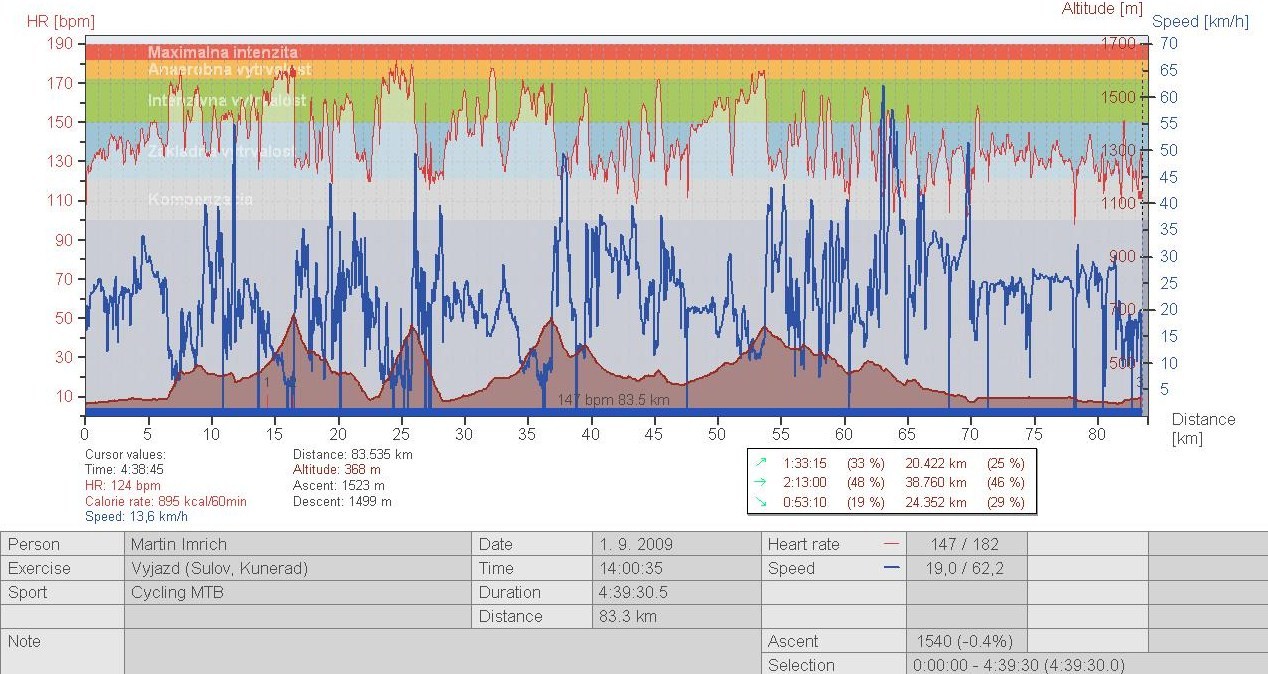Click the Intenzivna vytrvalost green zone label

tap(226, 101)
